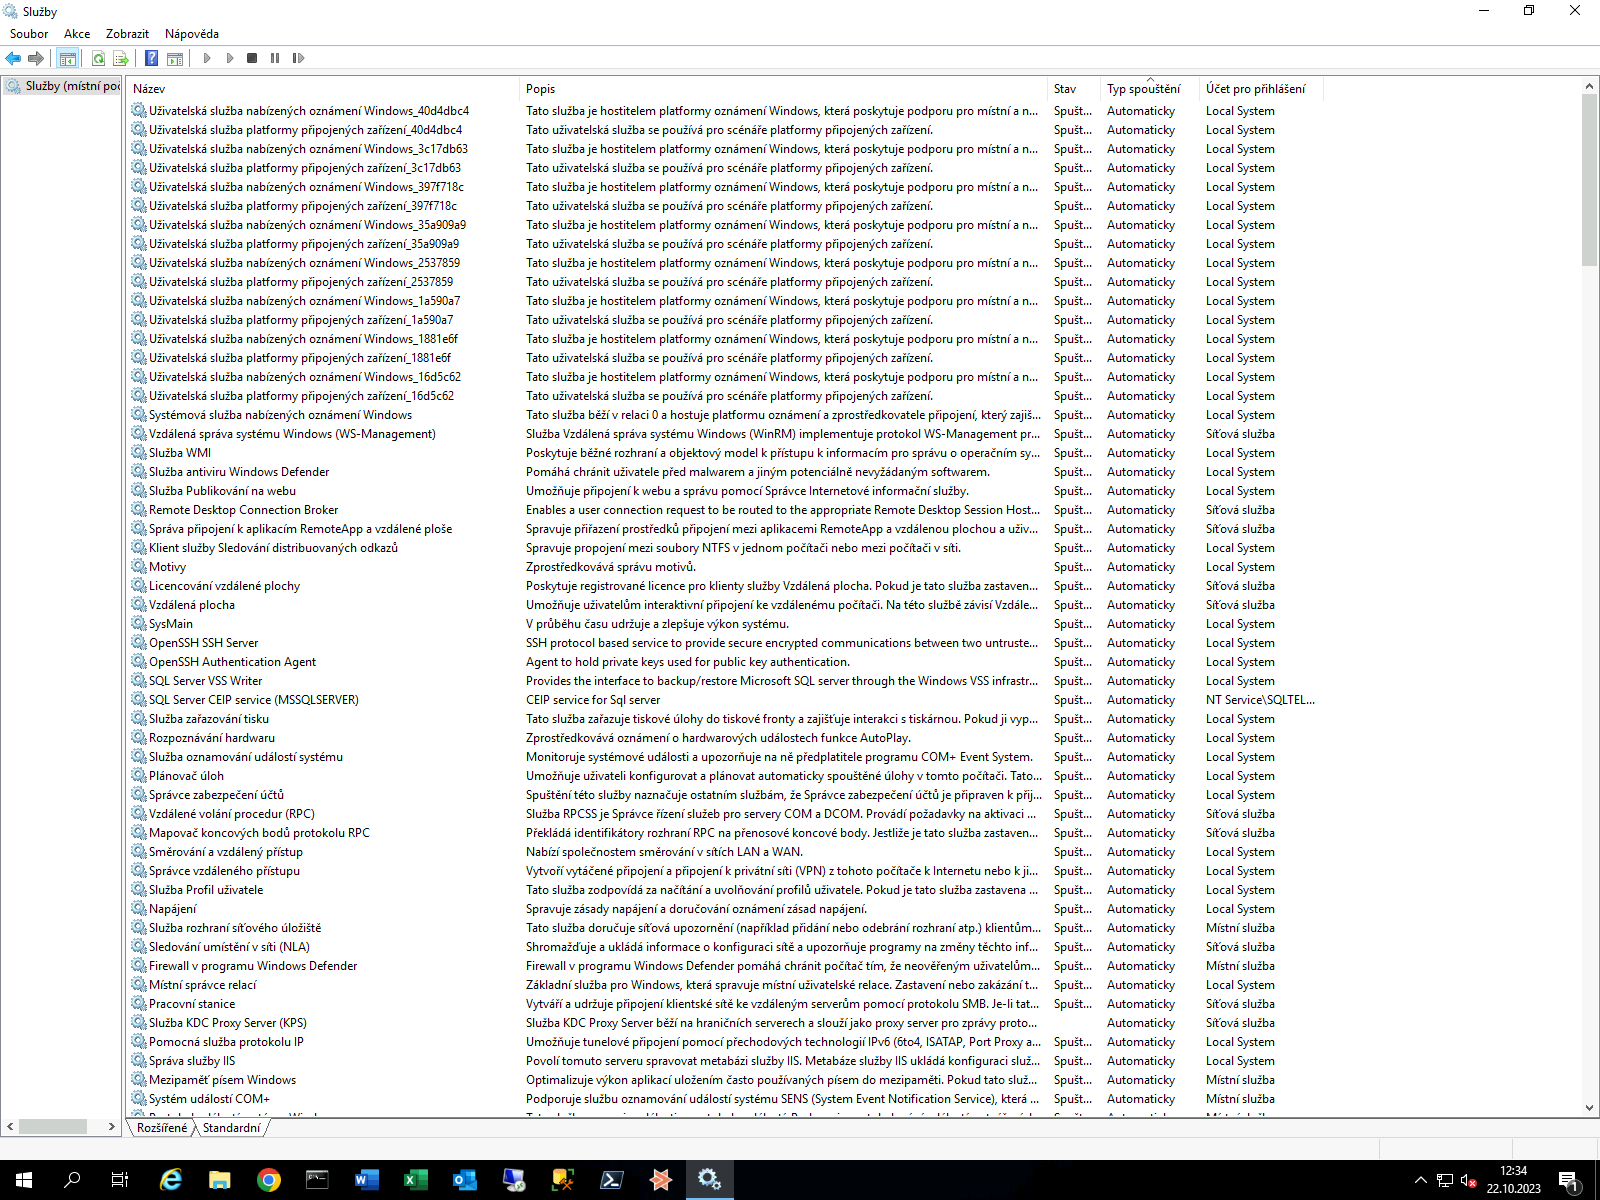Sort by Typ spouštění column header

point(1143,89)
